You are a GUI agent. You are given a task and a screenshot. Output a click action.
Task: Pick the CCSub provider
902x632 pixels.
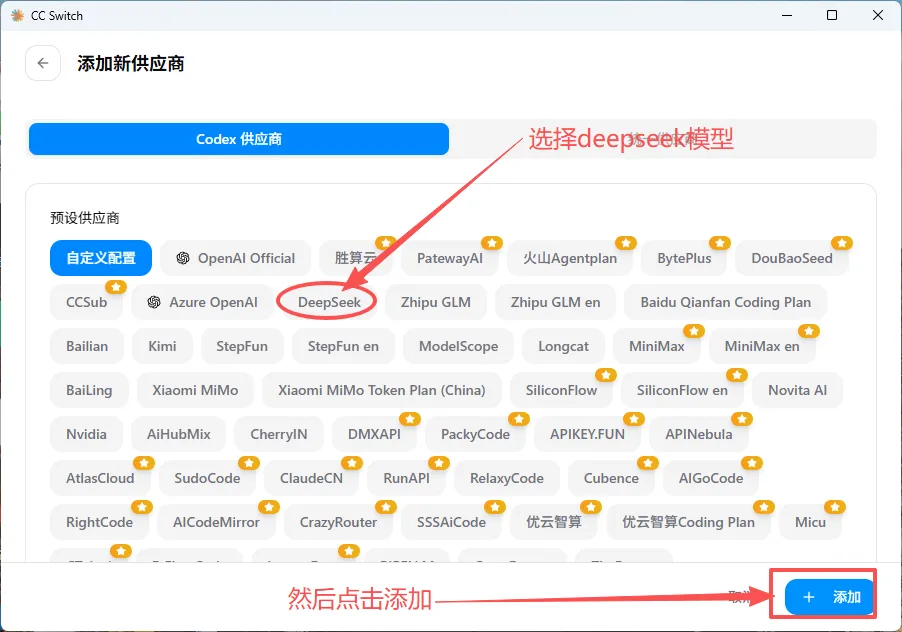pos(86,302)
